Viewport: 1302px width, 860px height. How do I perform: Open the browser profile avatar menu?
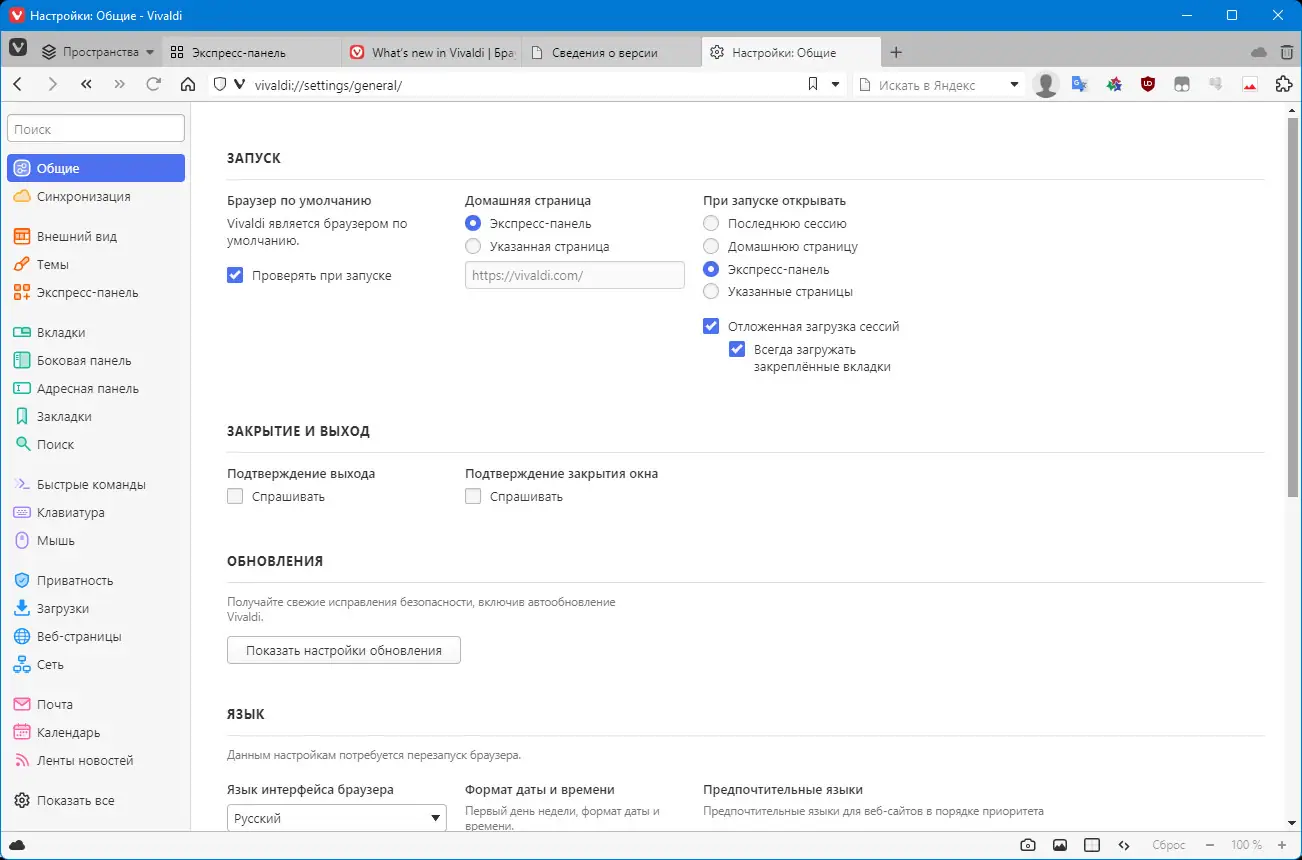pos(1045,84)
